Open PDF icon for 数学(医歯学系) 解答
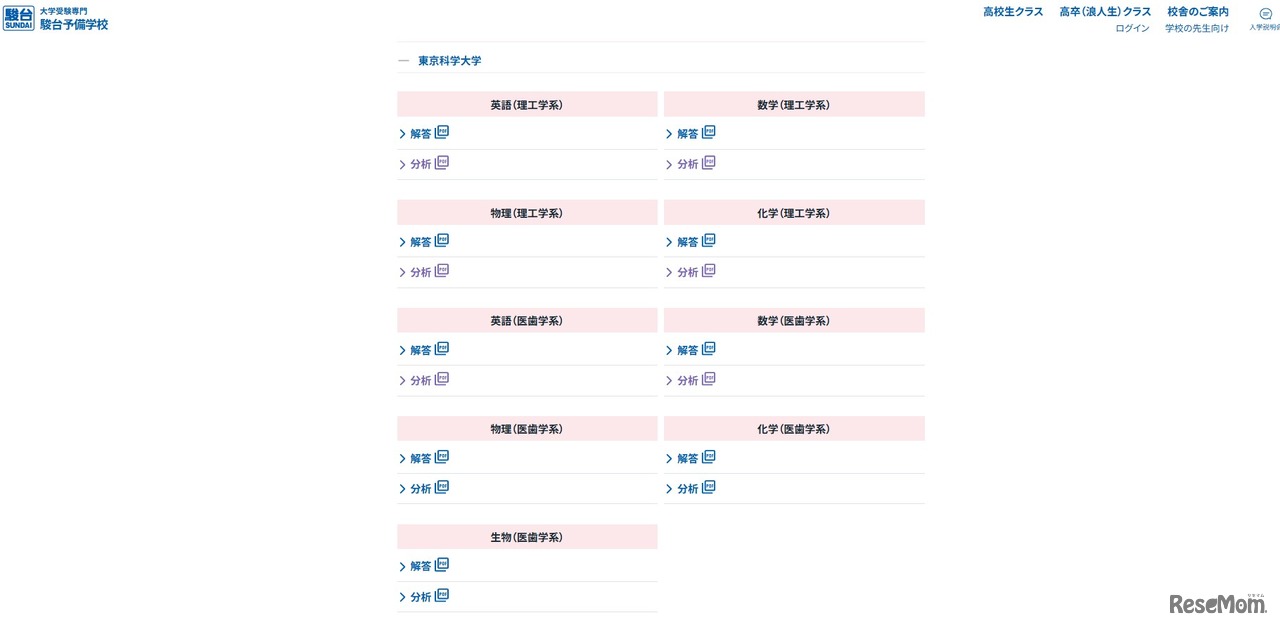 [x=709, y=348]
